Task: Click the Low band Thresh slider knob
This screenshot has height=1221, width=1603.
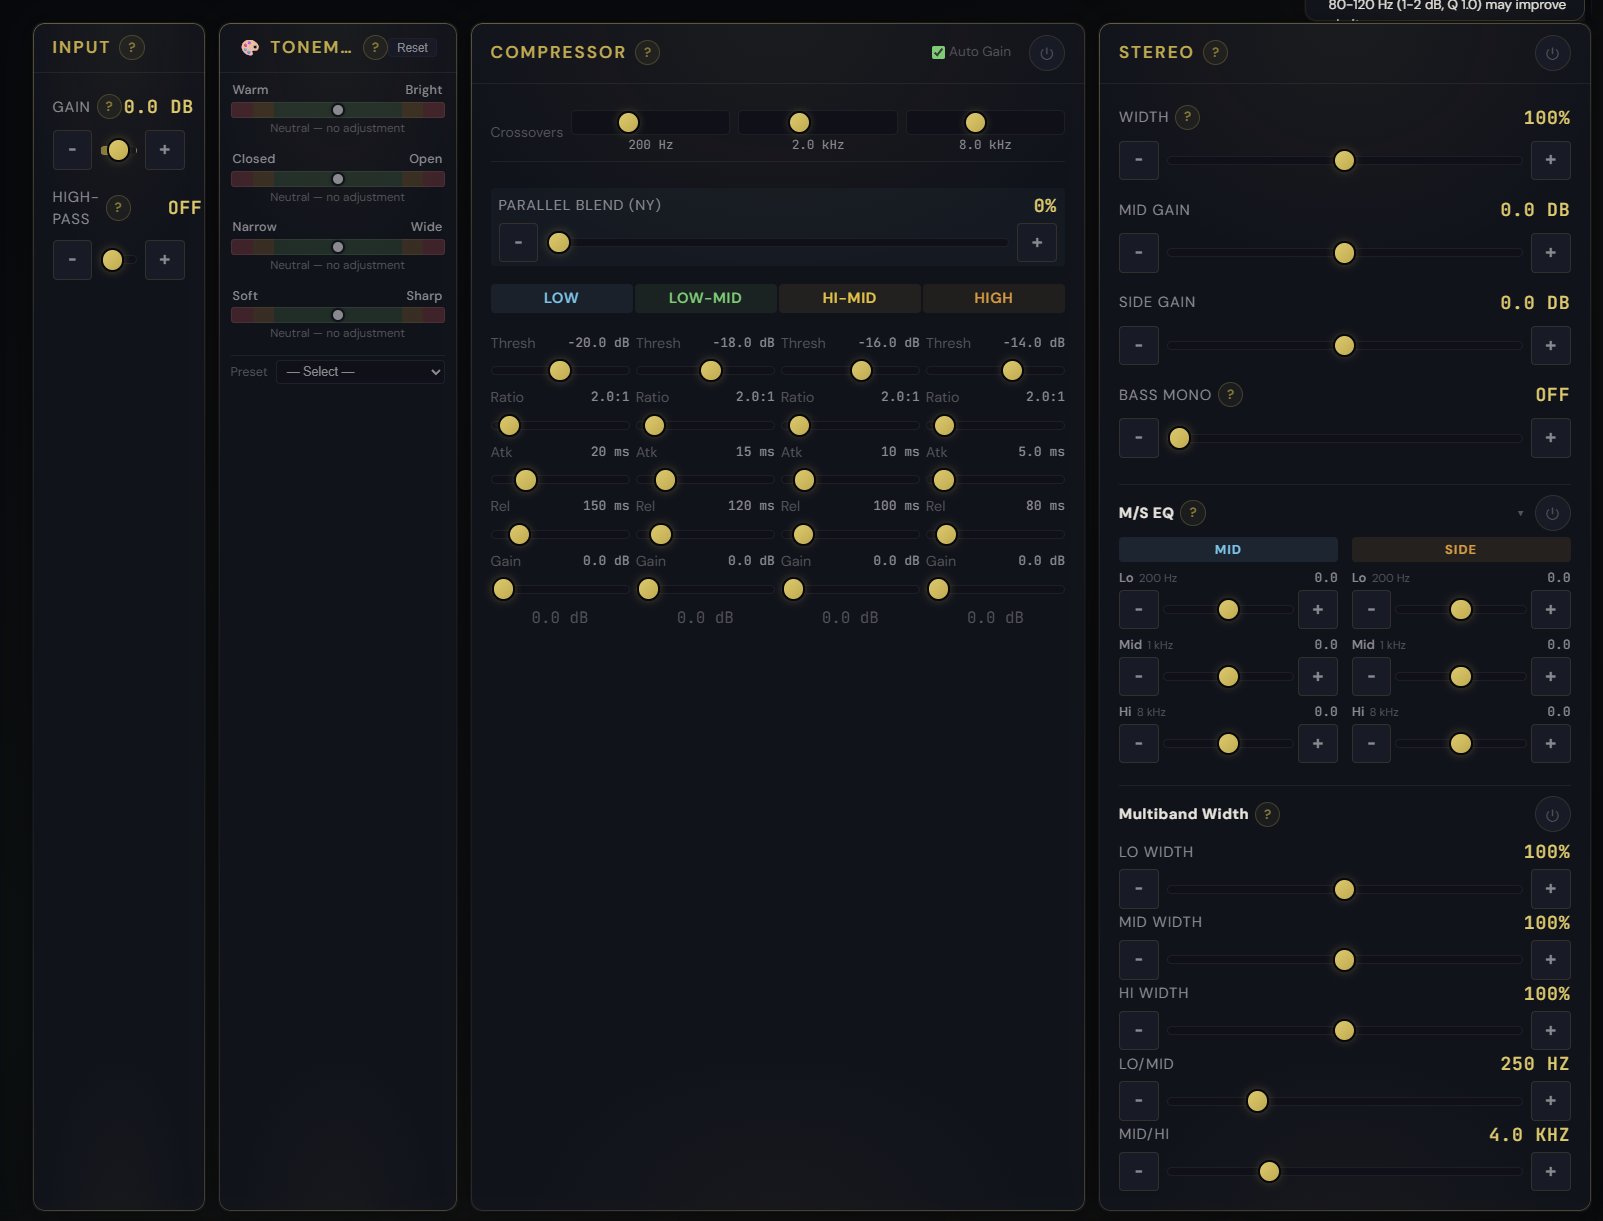Action: point(560,371)
